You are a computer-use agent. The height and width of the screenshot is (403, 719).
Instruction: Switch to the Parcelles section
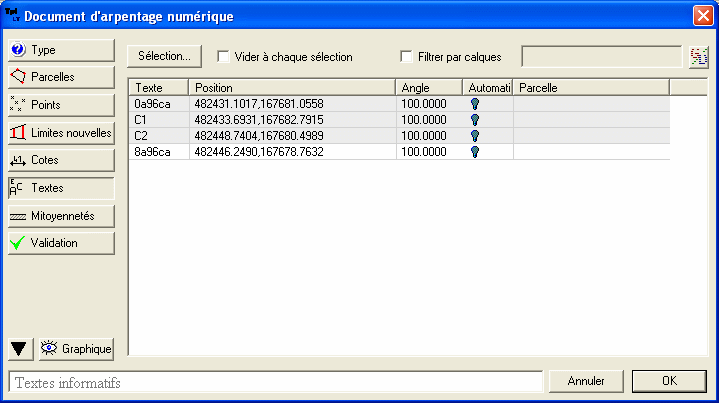coord(61,77)
